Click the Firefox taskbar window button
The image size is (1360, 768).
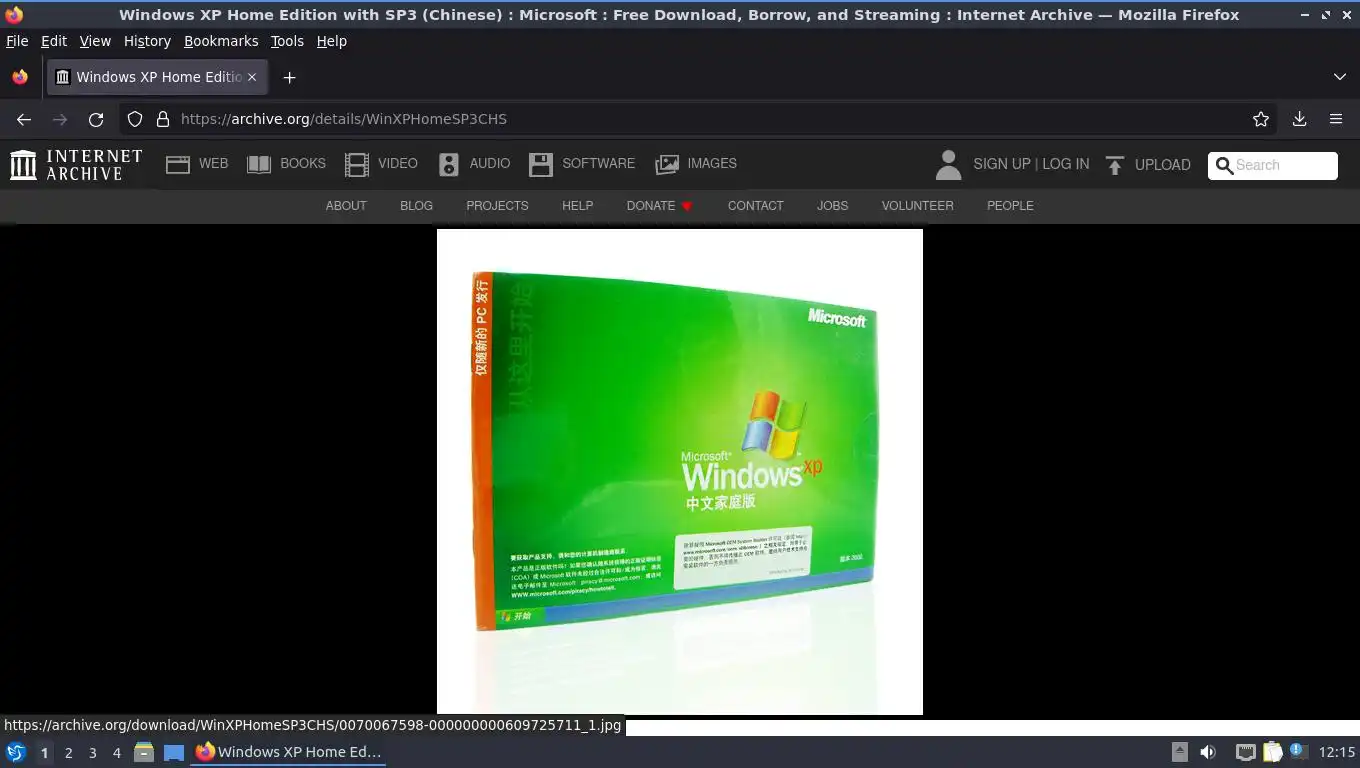click(289, 752)
